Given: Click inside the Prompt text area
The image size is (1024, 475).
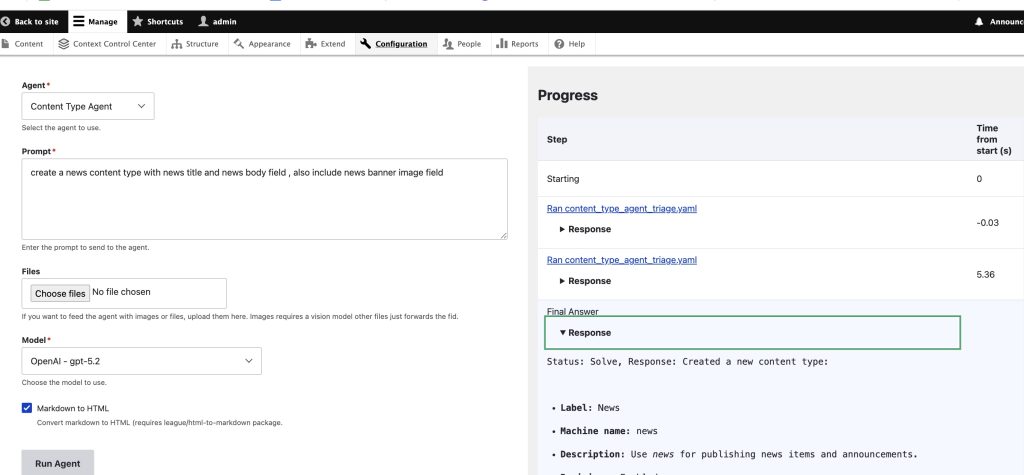Looking at the screenshot, I should pos(264,198).
